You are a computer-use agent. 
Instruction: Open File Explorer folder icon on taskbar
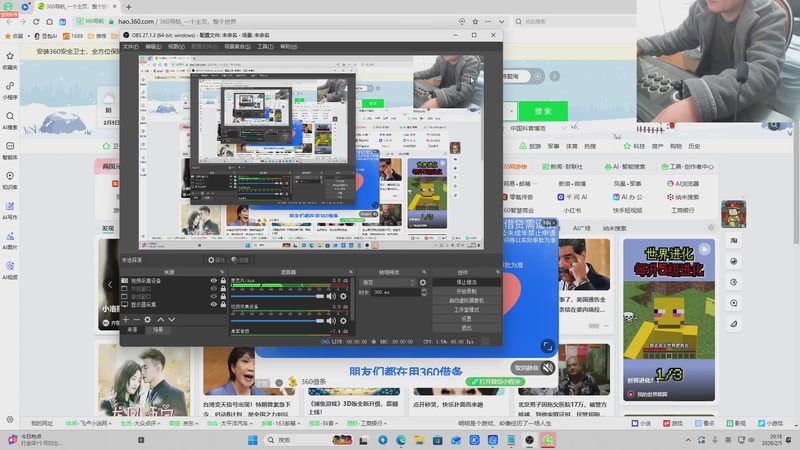tap(419, 440)
